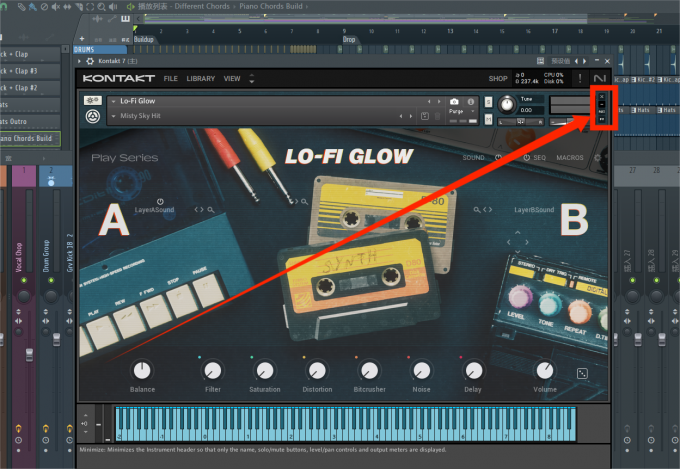
Task: Click the save snapshot disk icon
Action: coord(425,116)
